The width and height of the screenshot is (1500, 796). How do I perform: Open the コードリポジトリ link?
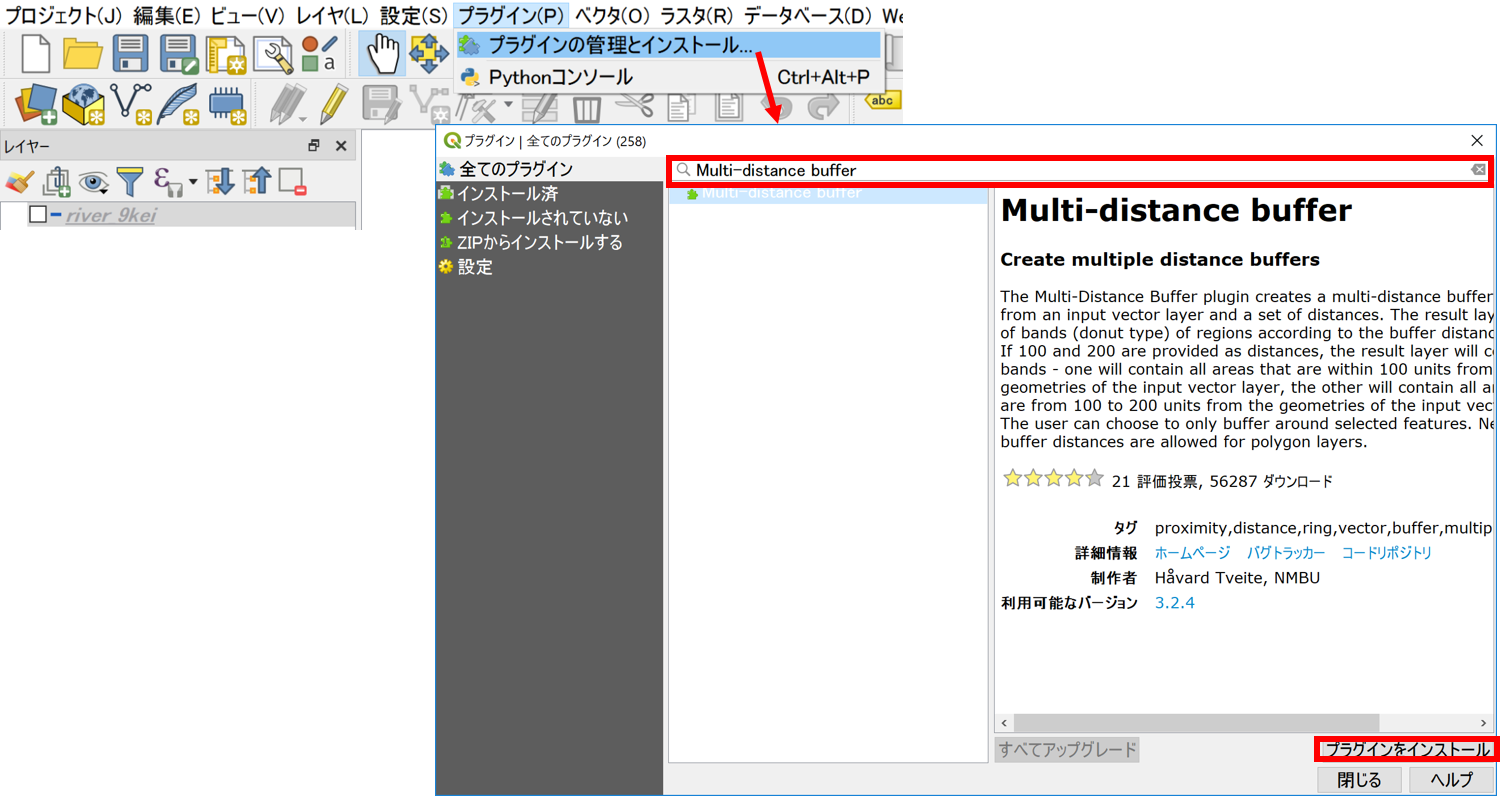(x=1386, y=553)
